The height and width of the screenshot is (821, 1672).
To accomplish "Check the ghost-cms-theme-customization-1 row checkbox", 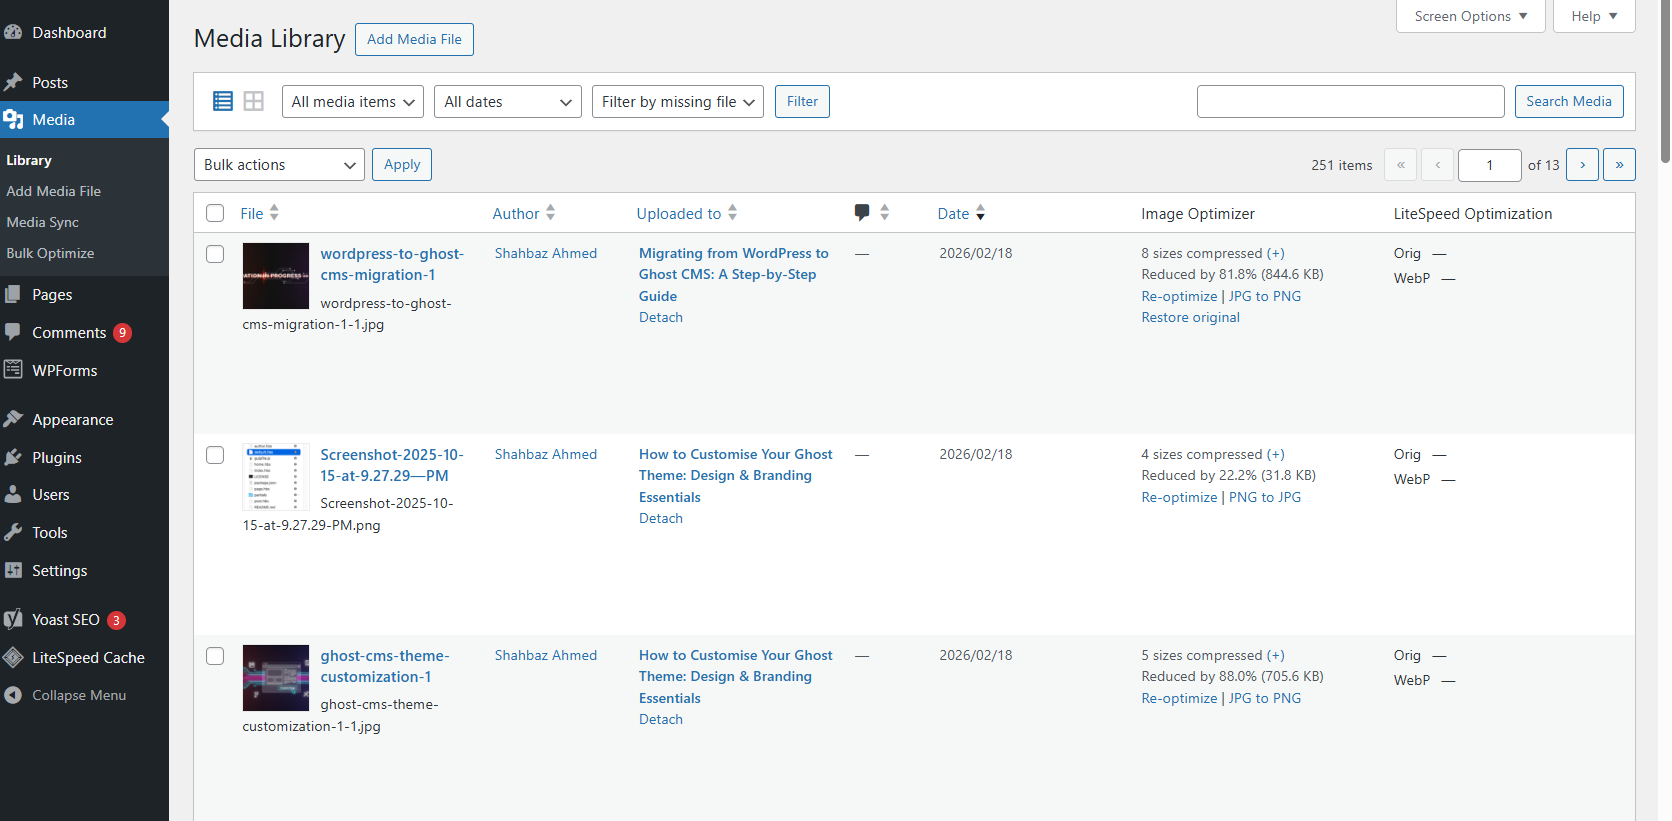I will 215,656.
